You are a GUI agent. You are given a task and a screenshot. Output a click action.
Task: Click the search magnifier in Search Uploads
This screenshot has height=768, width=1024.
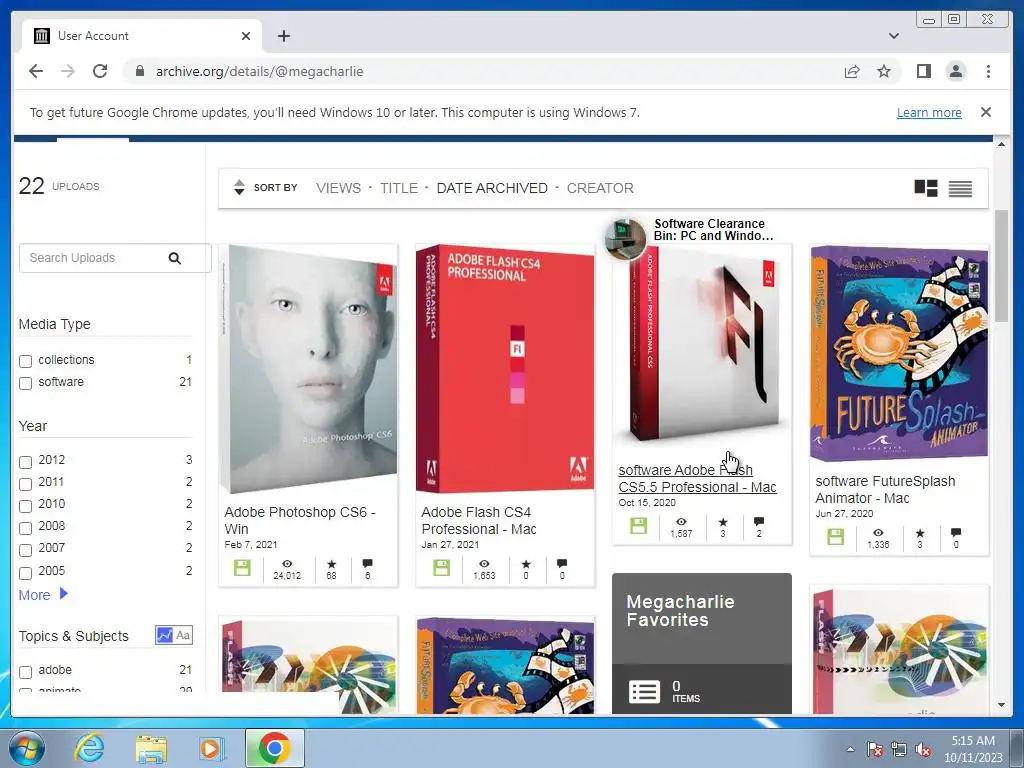click(x=174, y=258)
